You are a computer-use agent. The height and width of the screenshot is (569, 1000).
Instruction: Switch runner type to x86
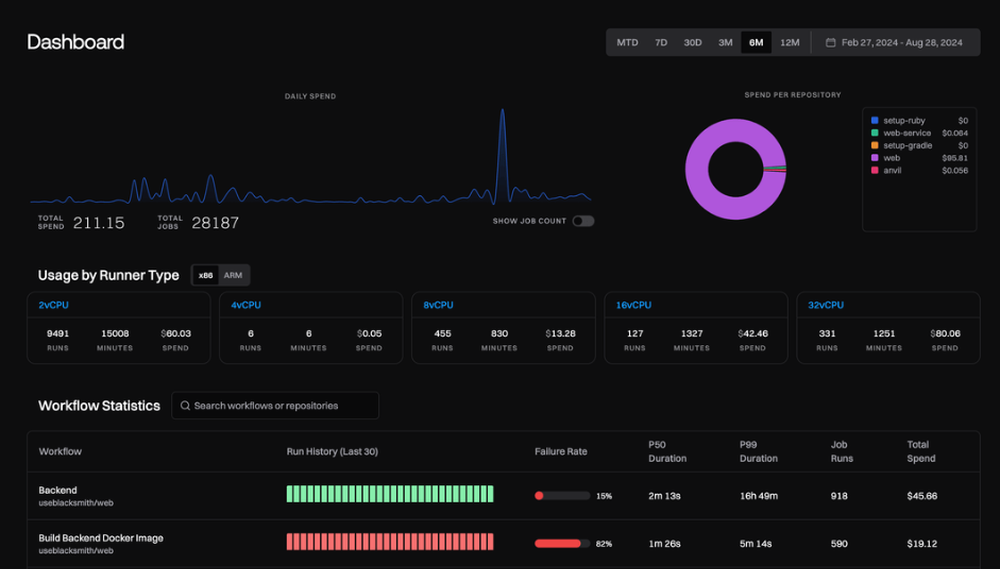click(205, 276)
